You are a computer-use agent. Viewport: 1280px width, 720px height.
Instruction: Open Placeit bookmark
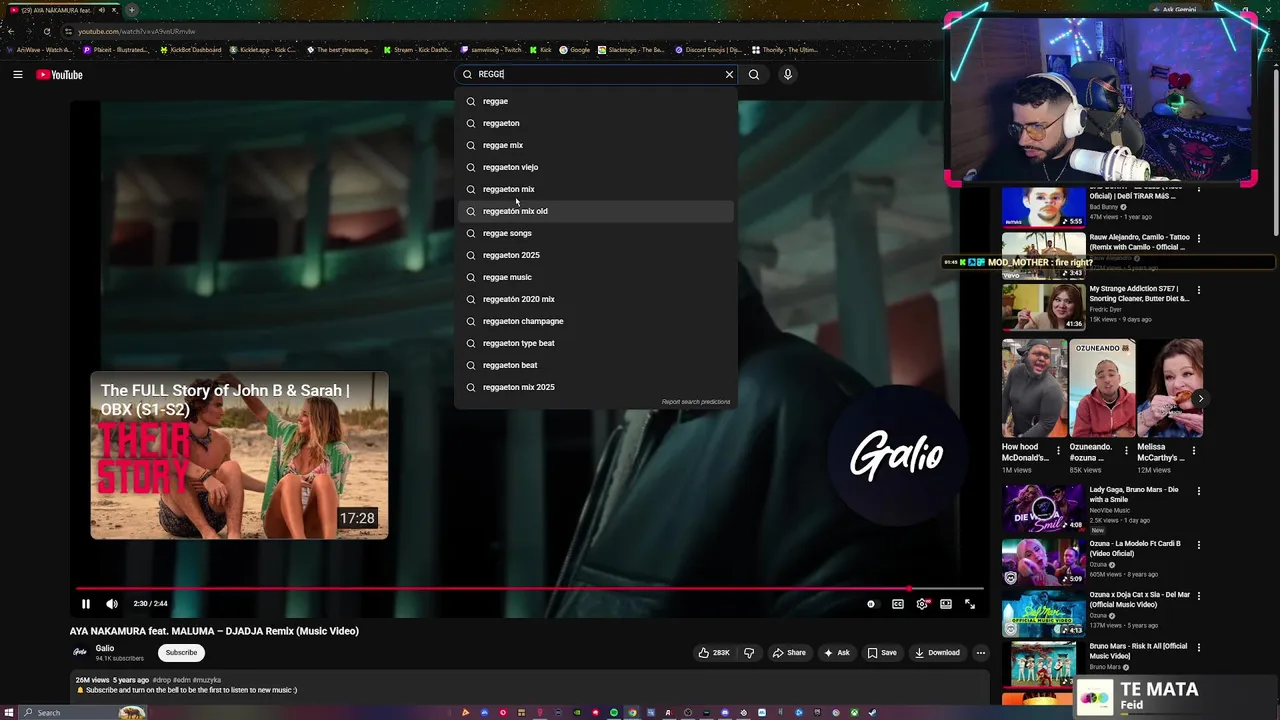tap(116, 49)
